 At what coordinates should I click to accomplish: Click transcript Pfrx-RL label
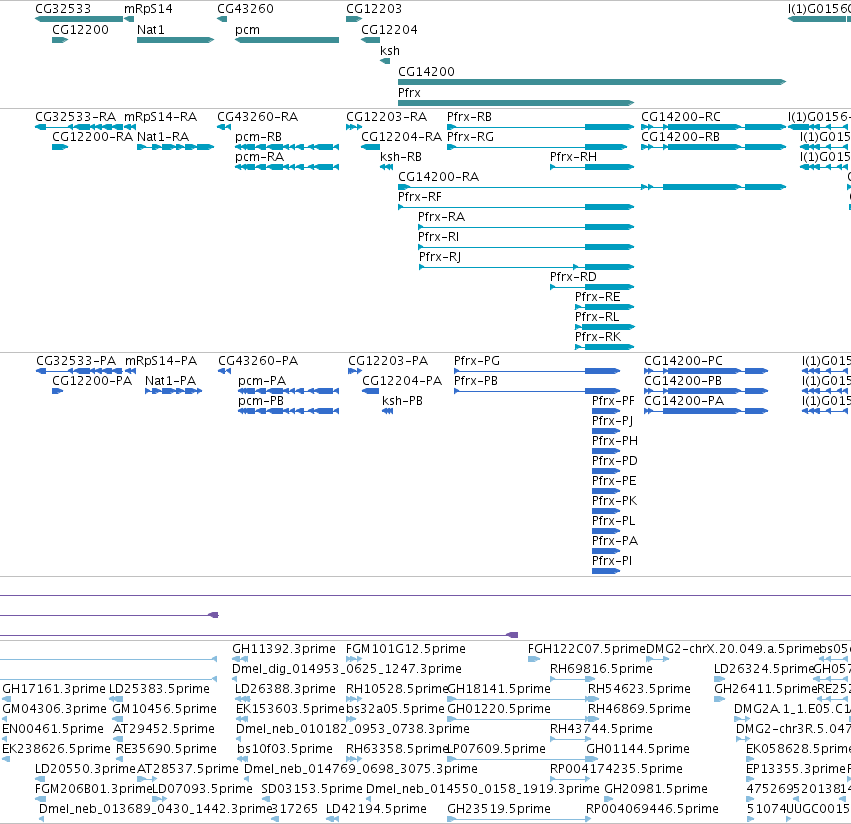[597, 317]
